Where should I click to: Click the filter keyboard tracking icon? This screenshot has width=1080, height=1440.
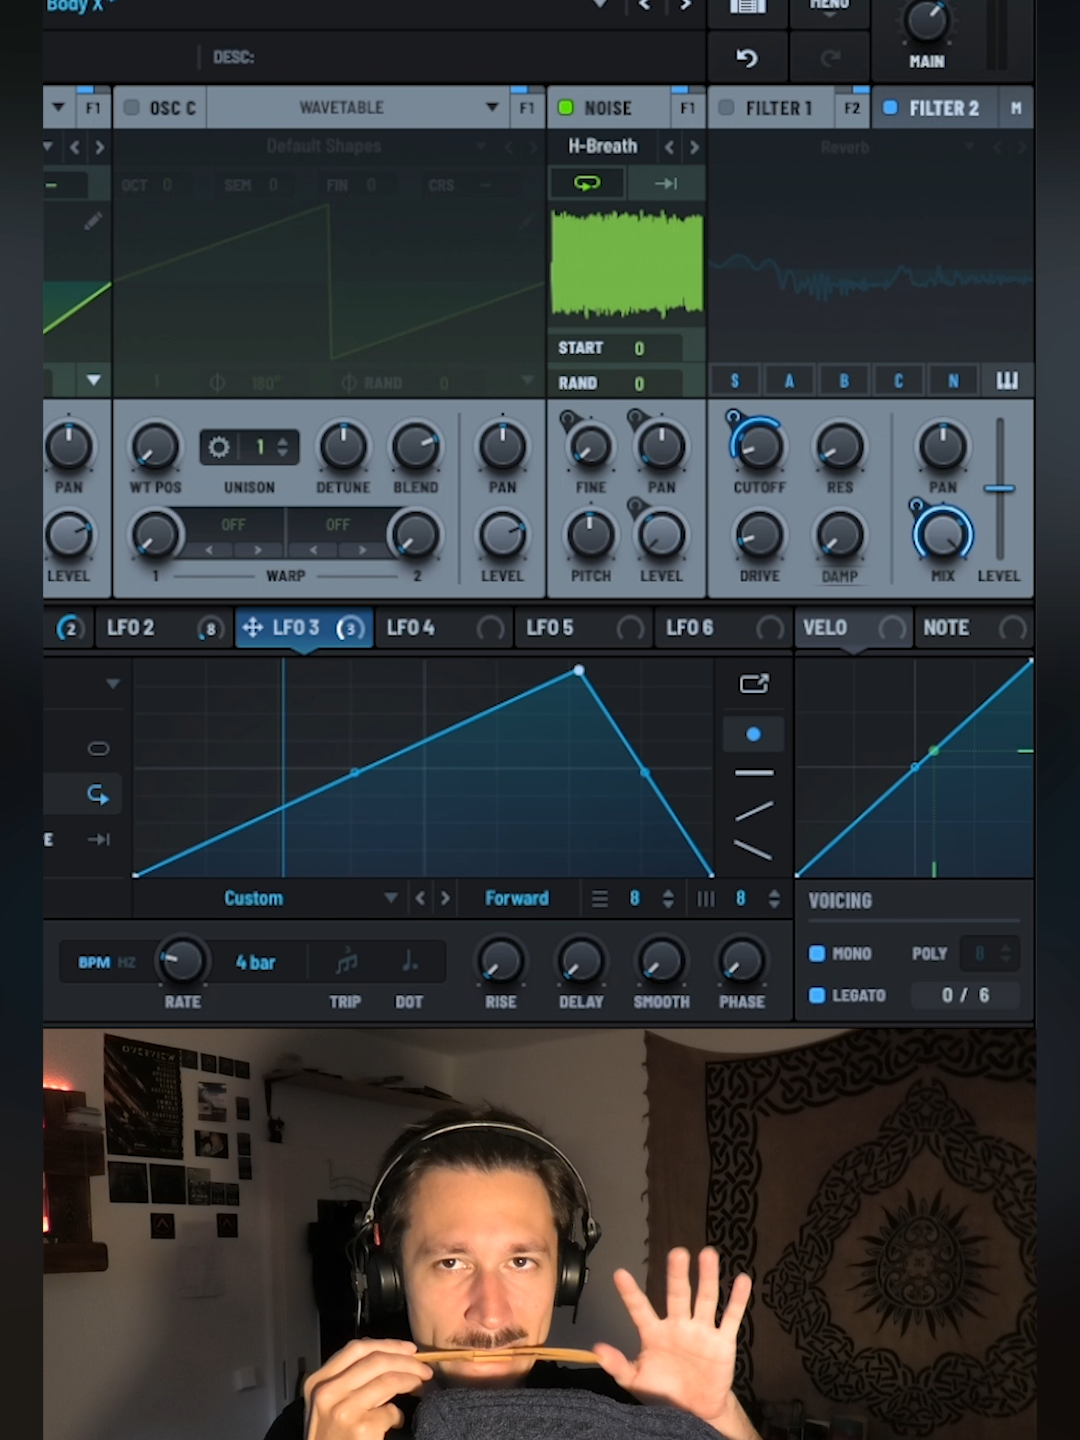1007,380
